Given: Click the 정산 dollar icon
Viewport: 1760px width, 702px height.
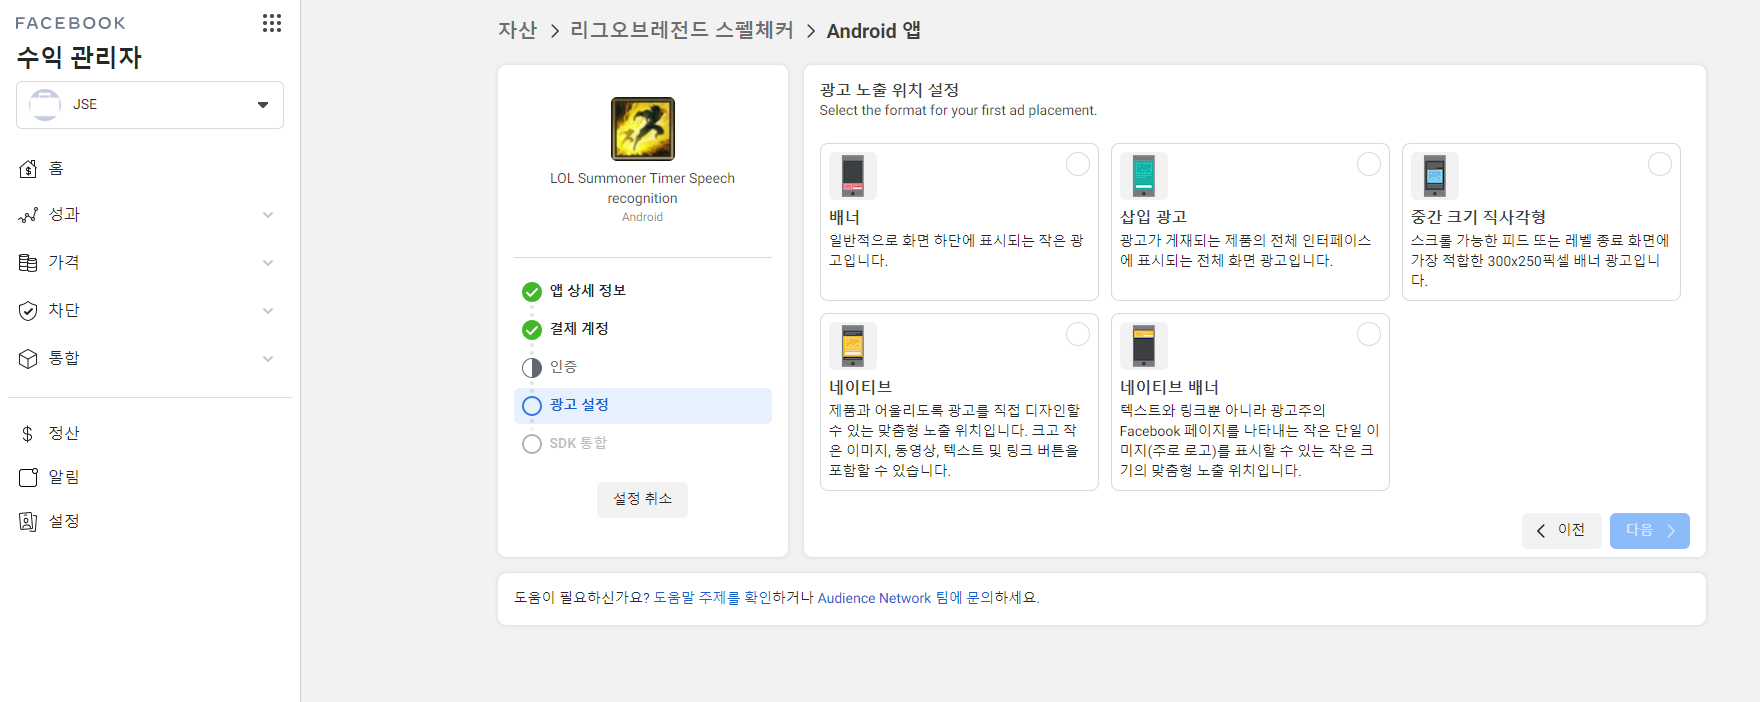Looking at the screenshot, I should (28, 434).
